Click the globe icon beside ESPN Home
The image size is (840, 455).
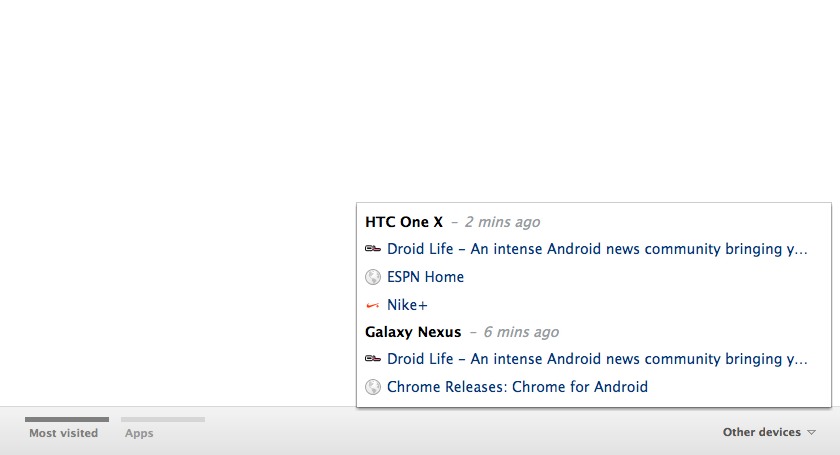(x=373, y=277)
